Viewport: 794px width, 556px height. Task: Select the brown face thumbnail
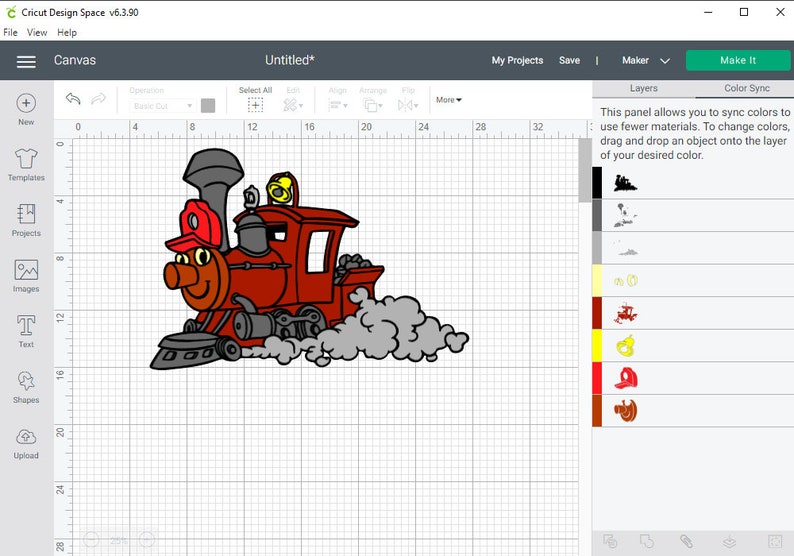[625, 411]
